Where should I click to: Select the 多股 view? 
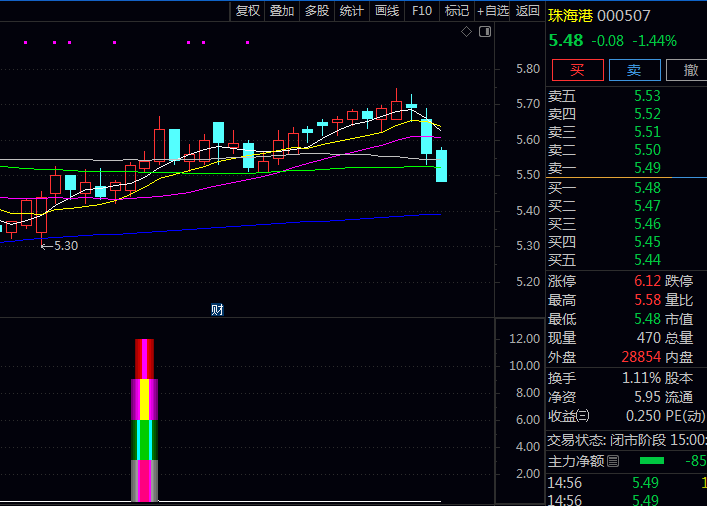pyautogui.click(x=317, y=11)
